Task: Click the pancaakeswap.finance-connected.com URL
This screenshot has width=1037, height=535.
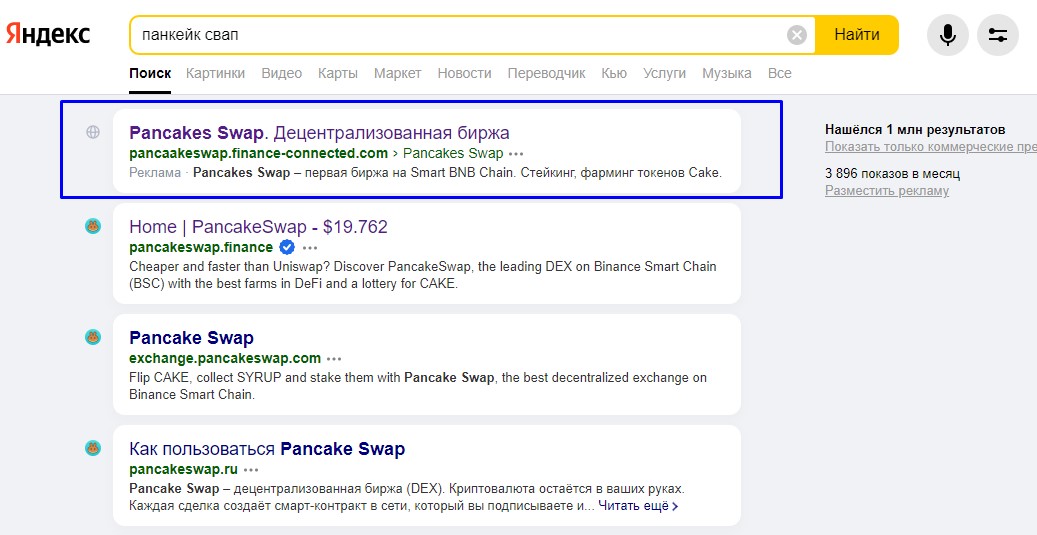Action: point(259,153)
